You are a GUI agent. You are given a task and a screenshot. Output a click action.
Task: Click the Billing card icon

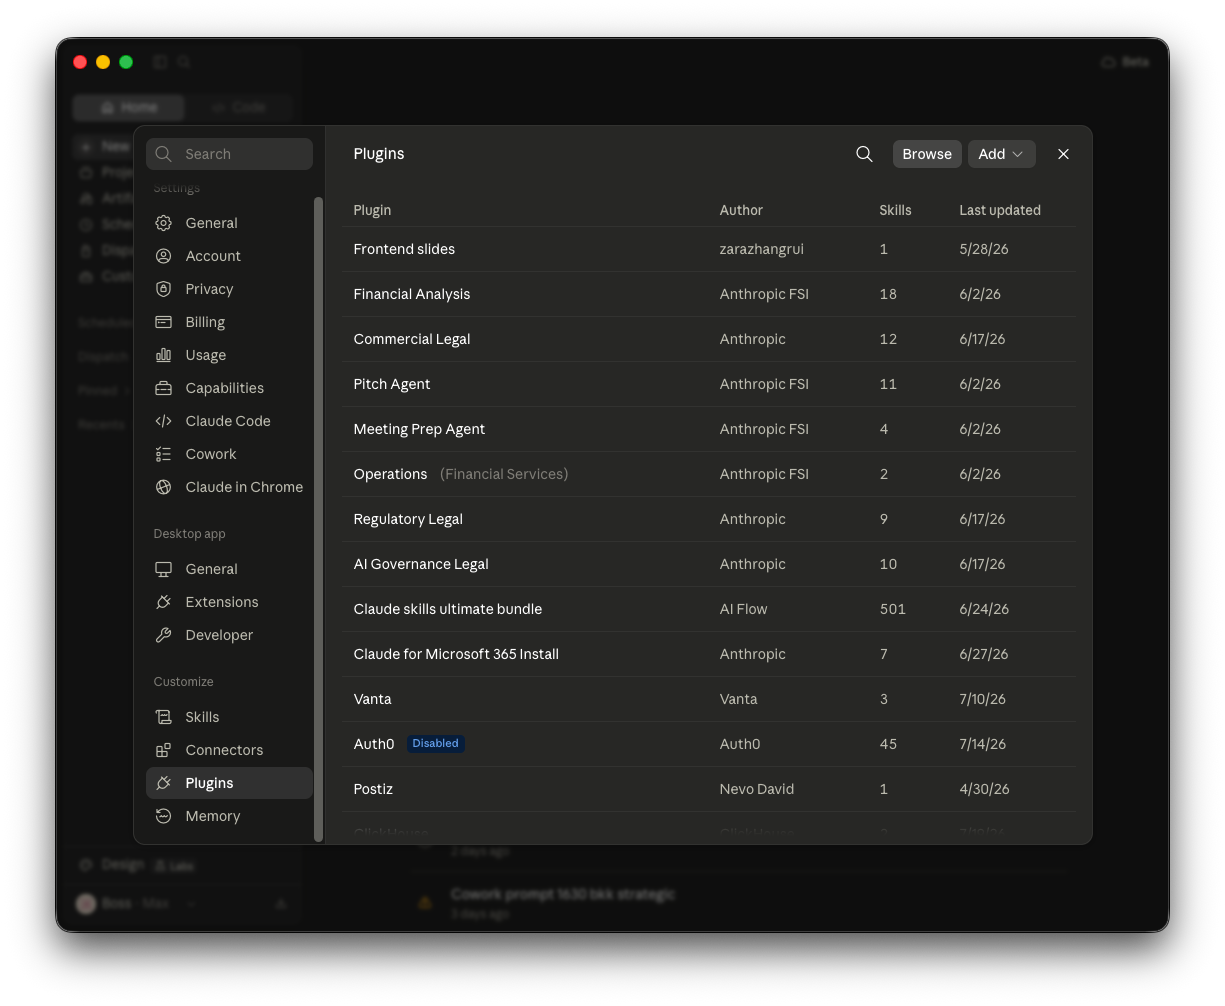coord(164,322)
